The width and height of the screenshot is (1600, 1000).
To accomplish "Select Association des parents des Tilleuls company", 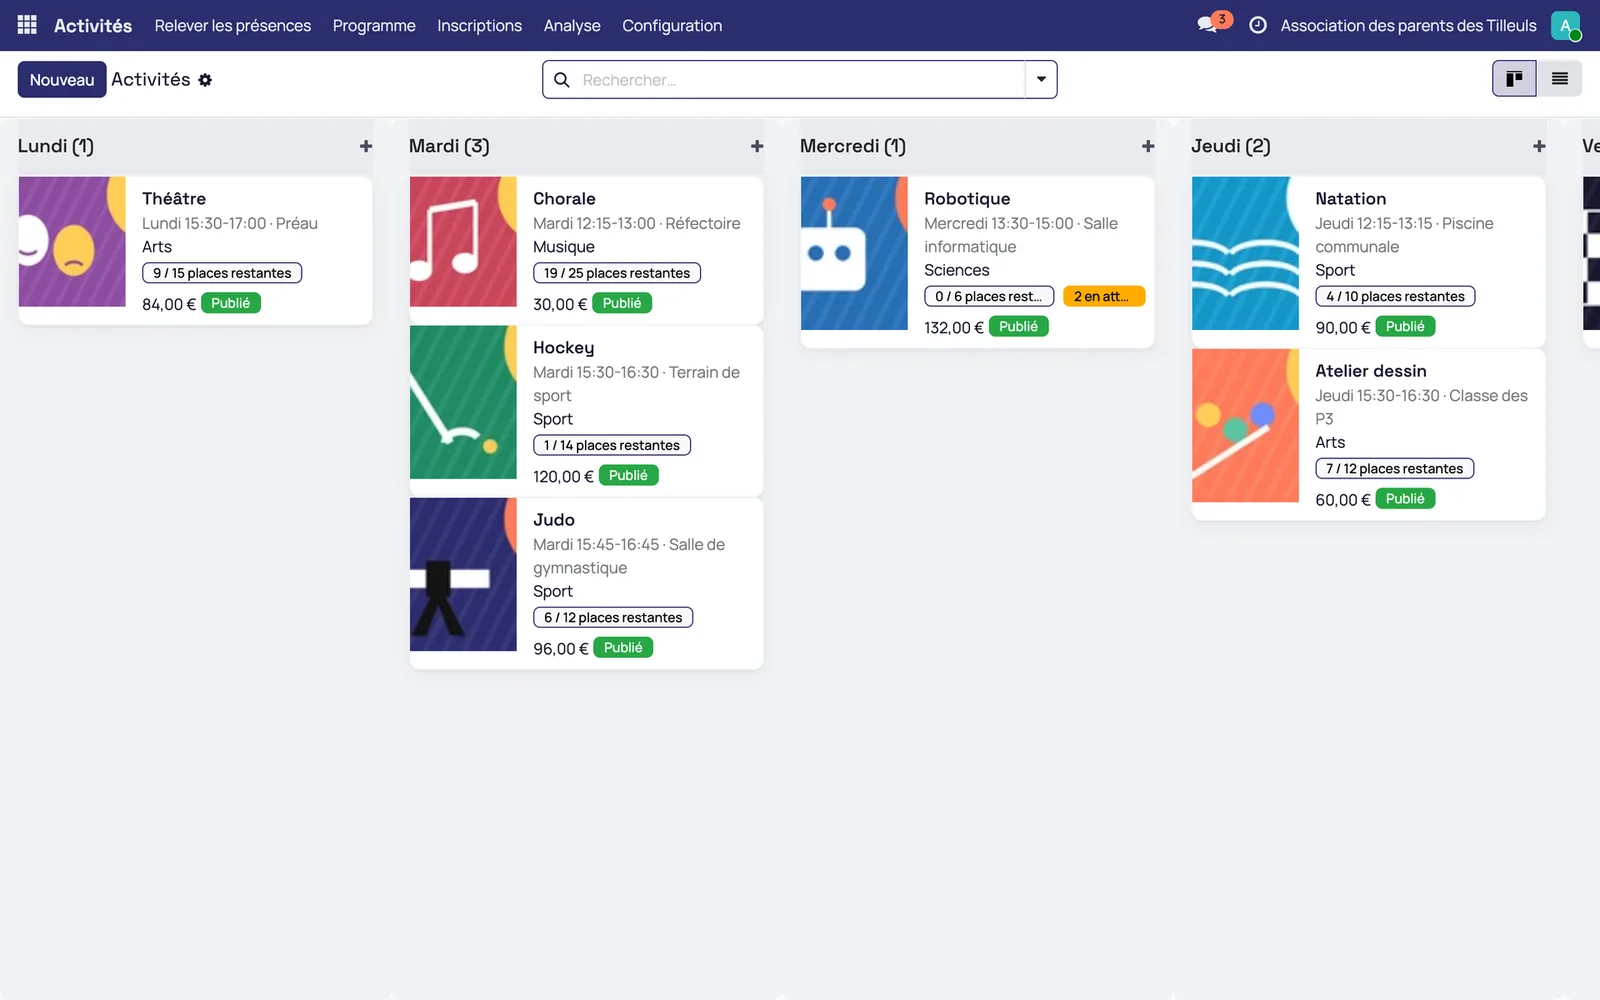I will [x=1408, y=25].
